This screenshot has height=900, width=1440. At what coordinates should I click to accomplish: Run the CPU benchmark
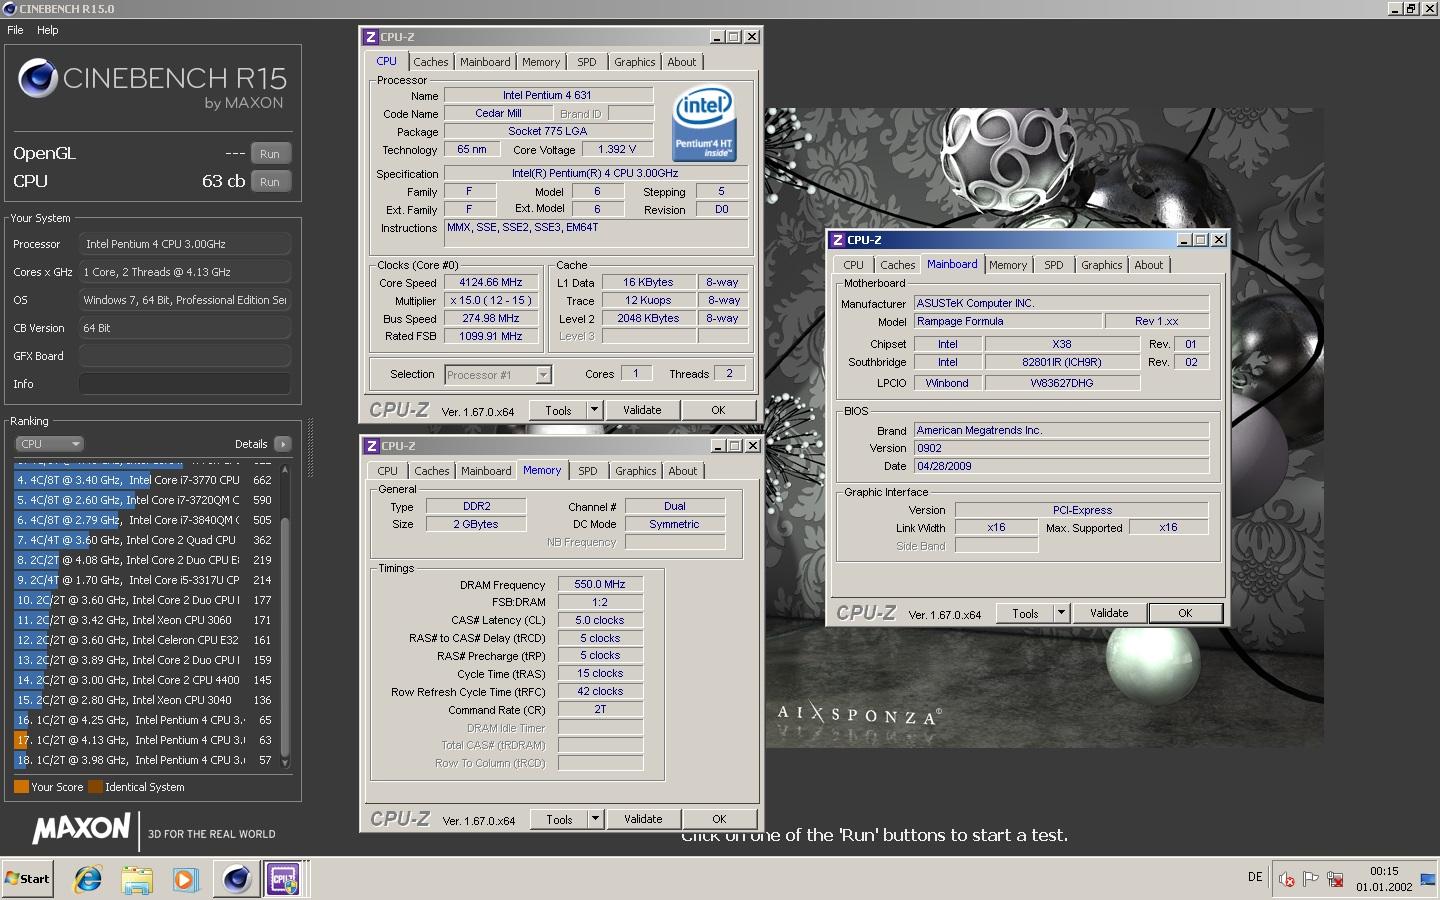270,182
